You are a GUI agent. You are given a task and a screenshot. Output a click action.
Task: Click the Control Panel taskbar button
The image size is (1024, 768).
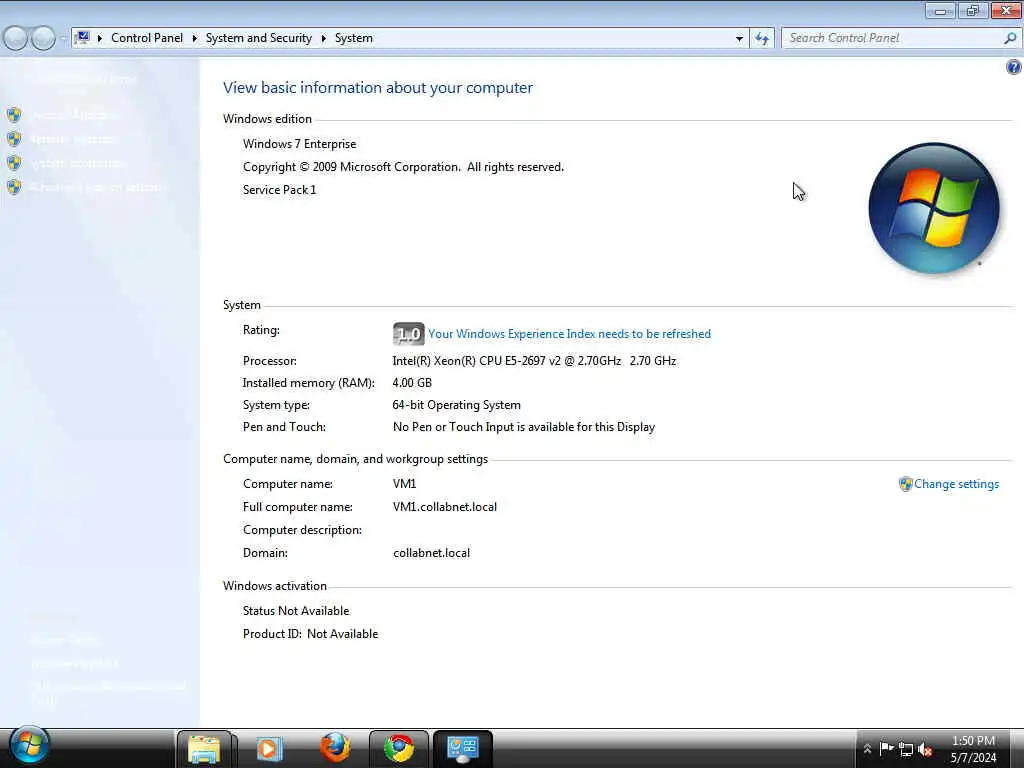462,748
